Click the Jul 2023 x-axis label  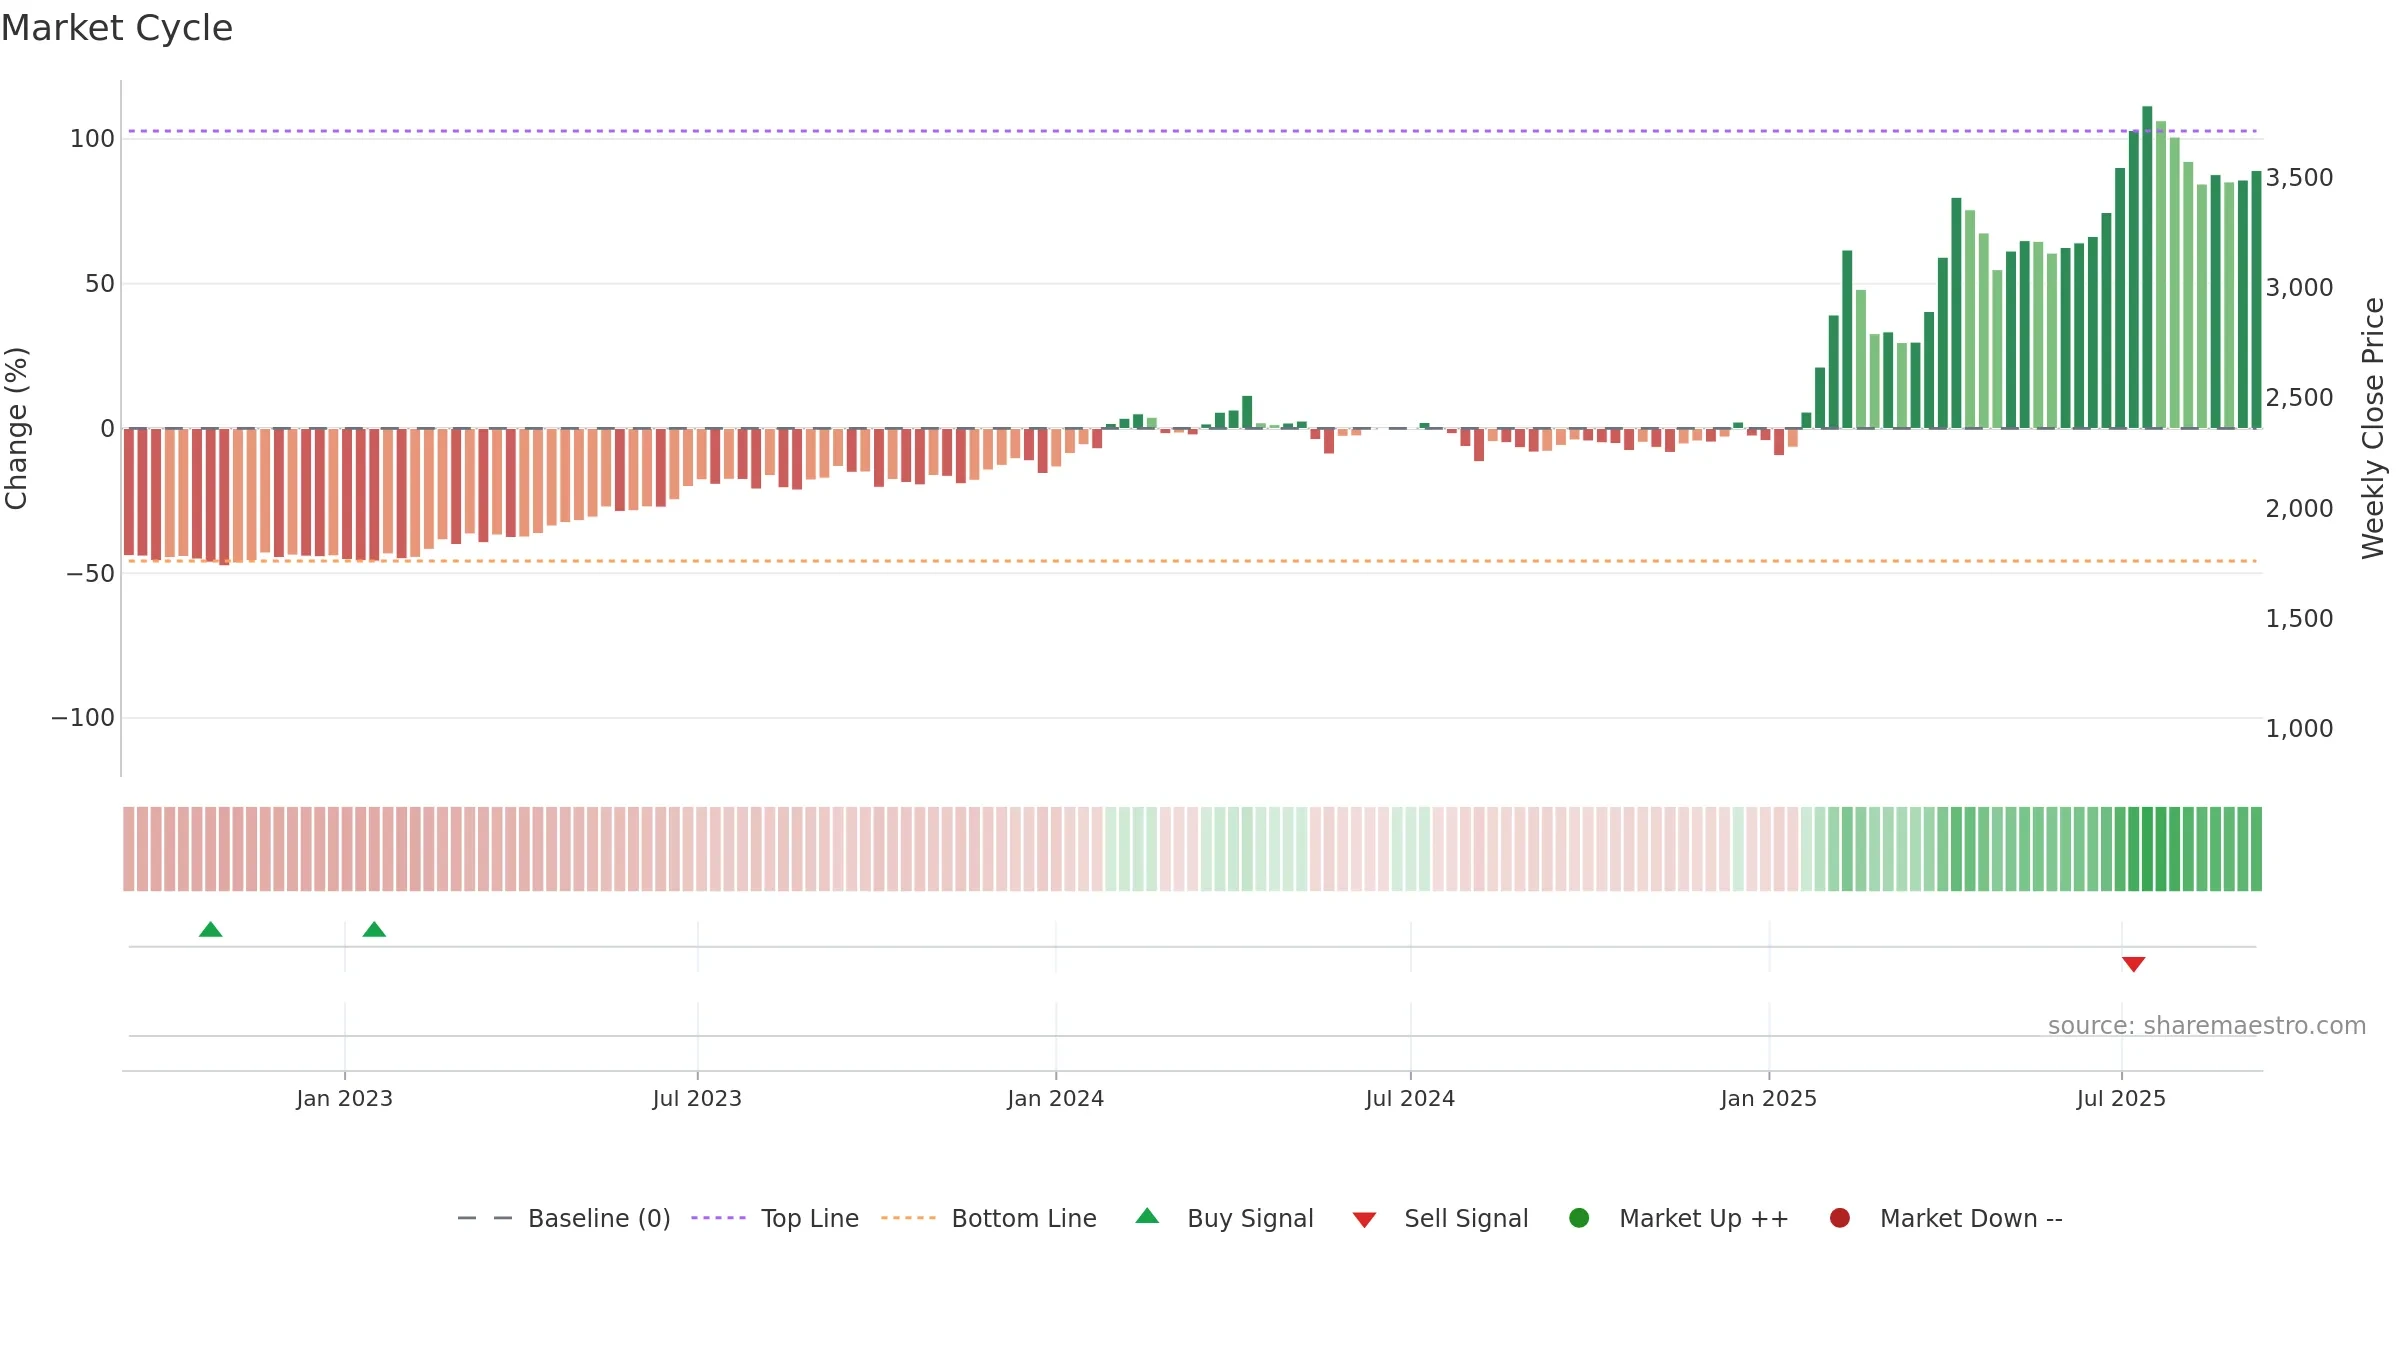click(697, 1098)
